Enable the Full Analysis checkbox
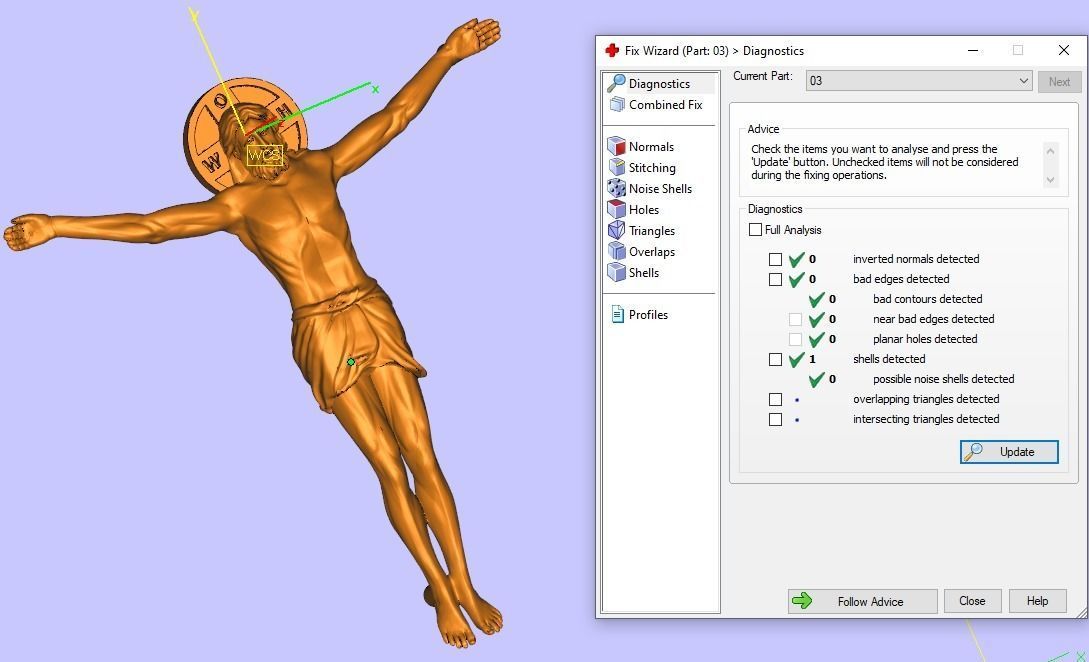Screen dimensions: 1089x662 coord(756,229)
